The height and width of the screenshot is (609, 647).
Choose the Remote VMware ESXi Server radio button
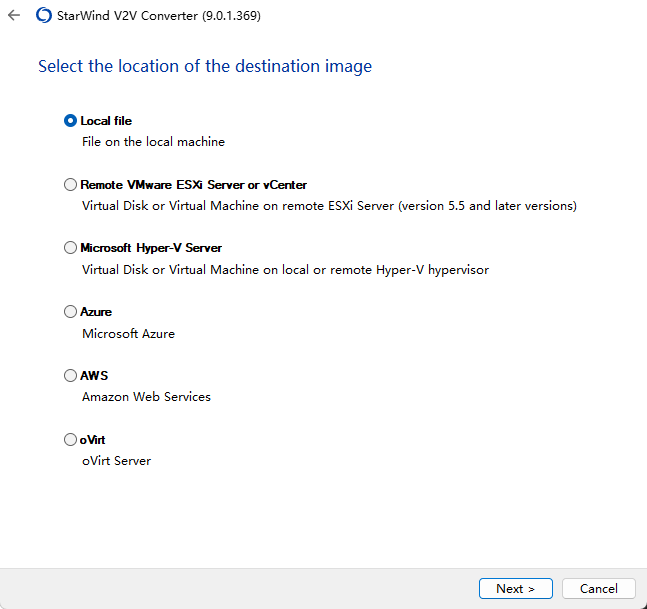click(70, 185)
